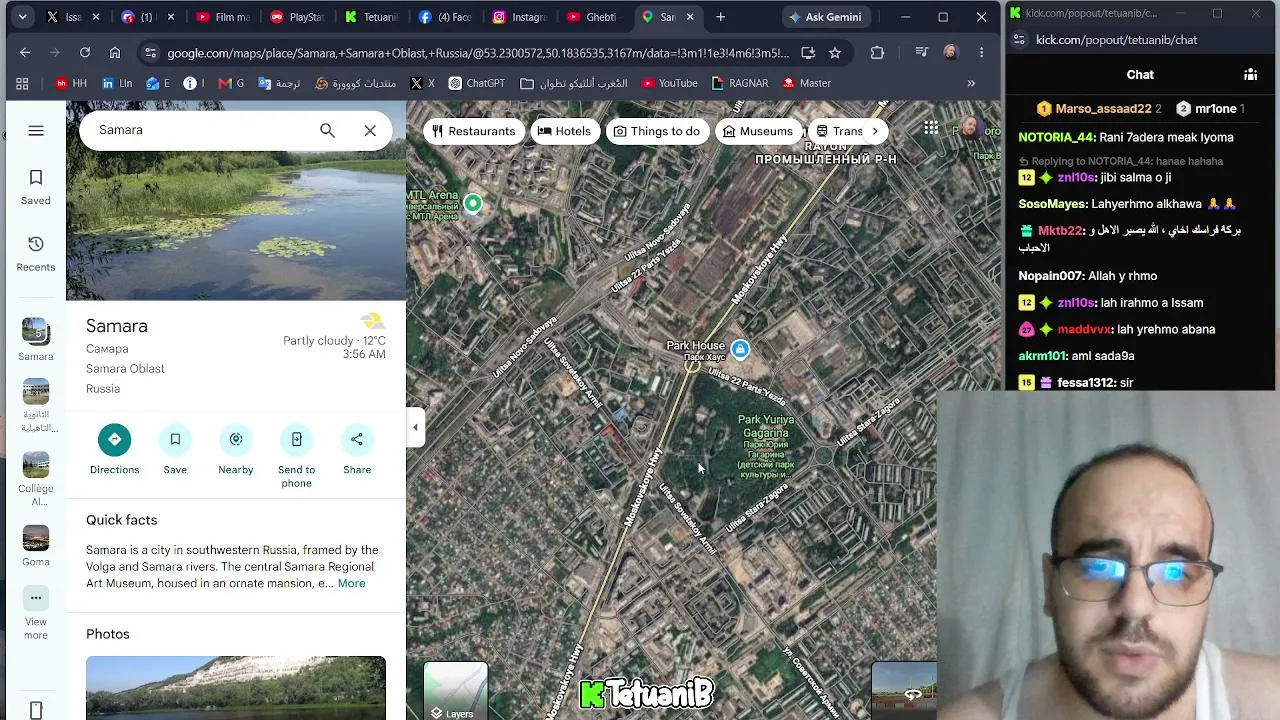Screen dimensions: 1280x720
Task: Bookmark this page with the star
Action: (835, 53)
